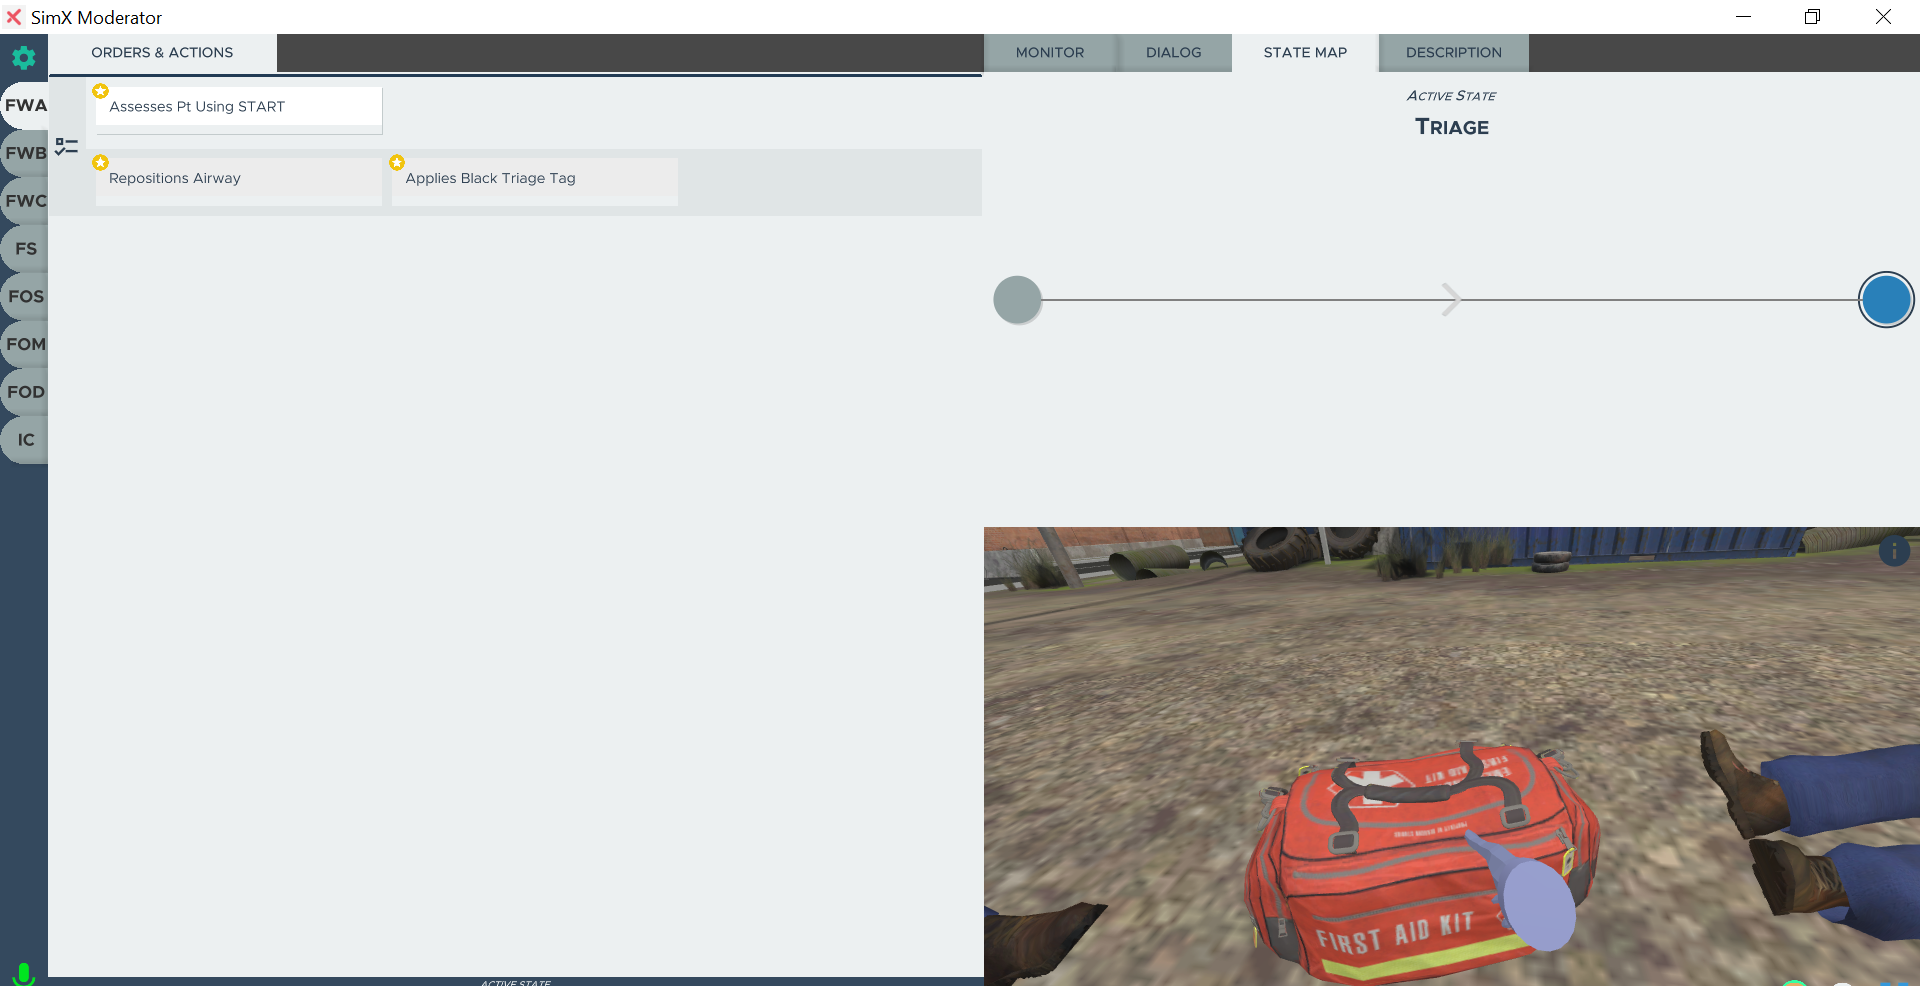
Task: Open the DIALOG tab
Action: click(x=1173, y=53)
